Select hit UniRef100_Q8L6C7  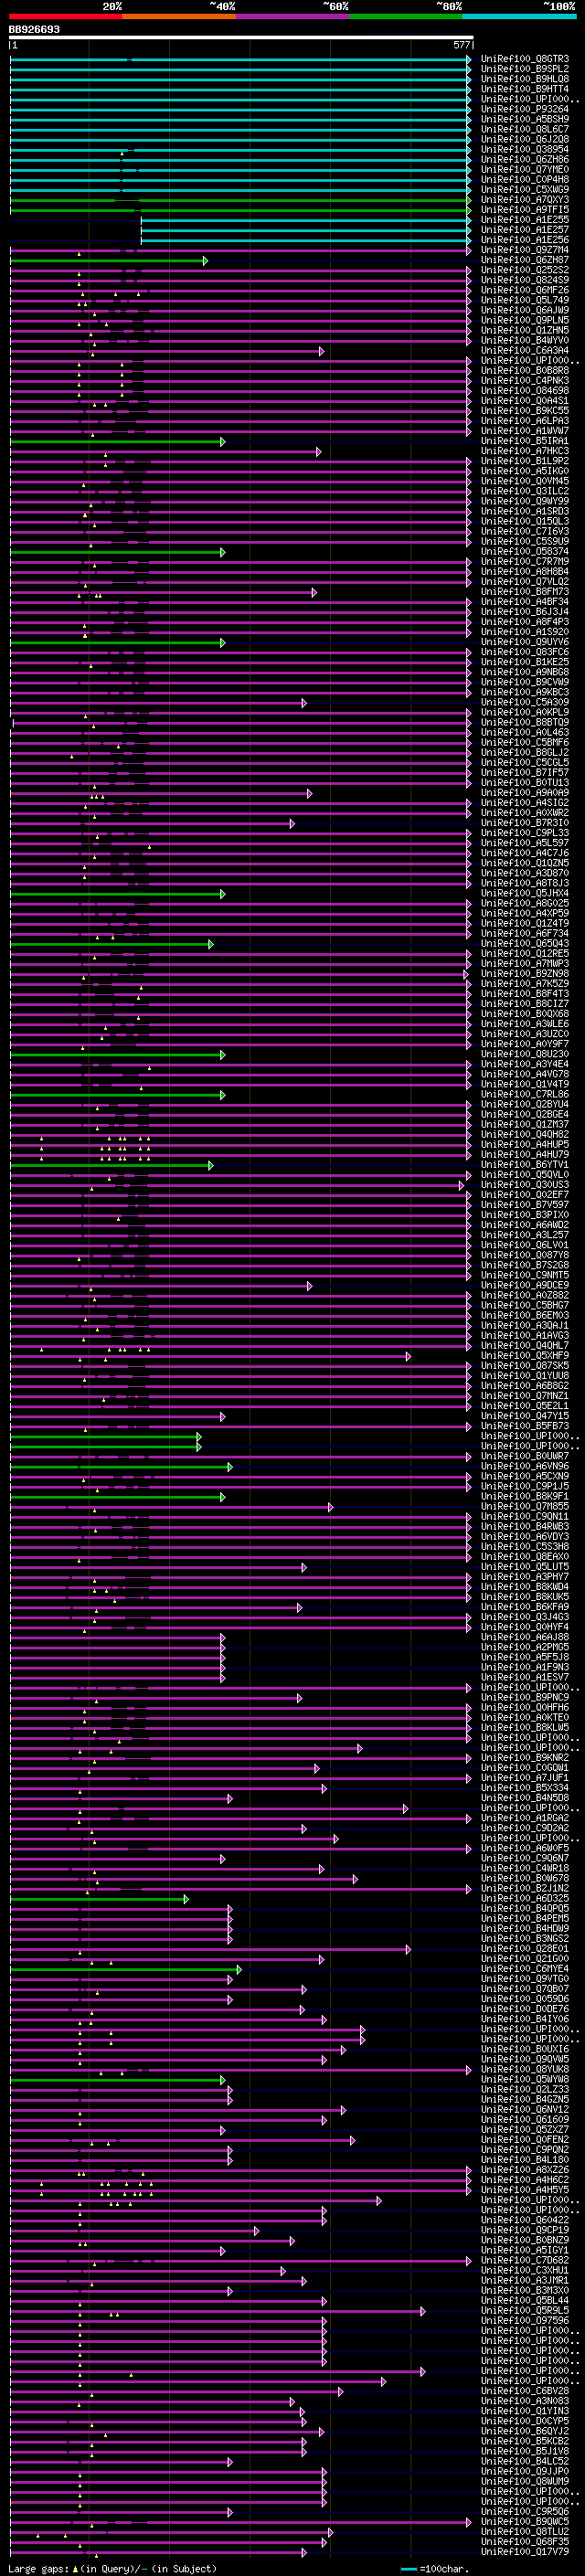525,129
